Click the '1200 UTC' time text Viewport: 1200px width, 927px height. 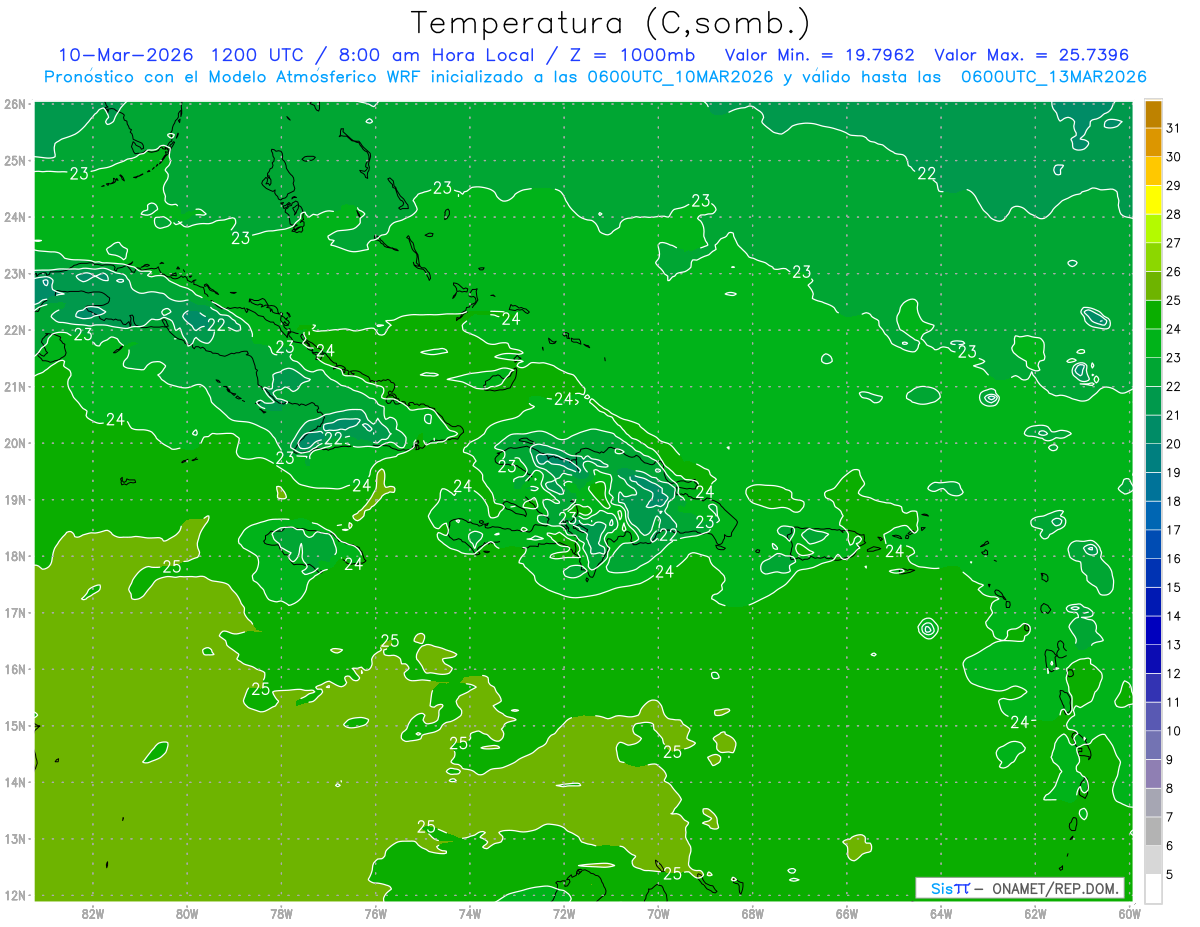[x=256, y=55]
